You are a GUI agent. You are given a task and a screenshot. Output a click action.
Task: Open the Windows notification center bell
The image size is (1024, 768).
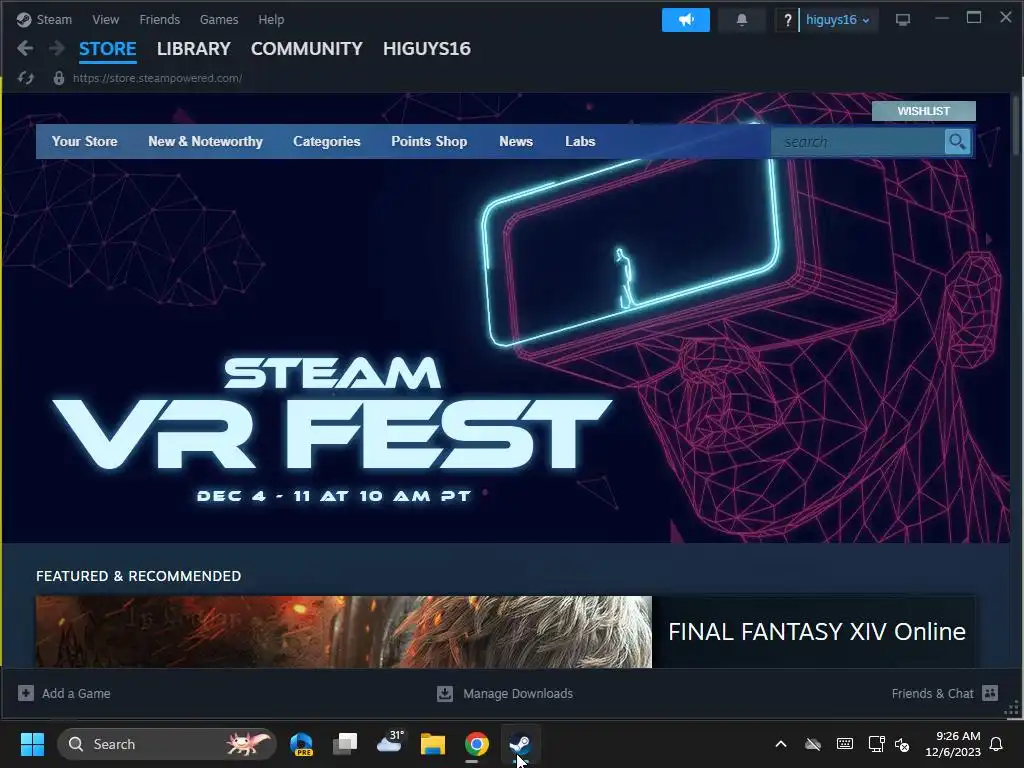997,744
